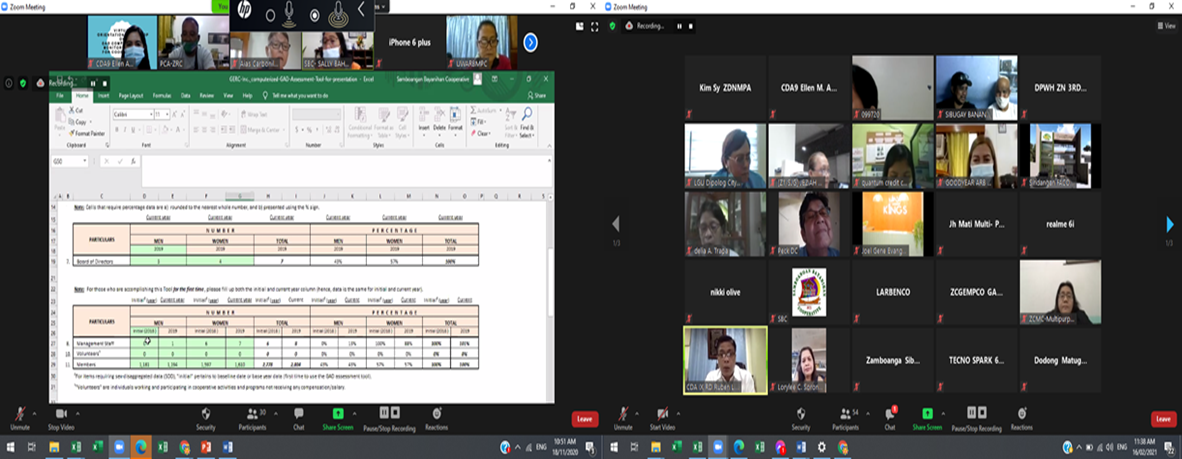Click Conditional Formatting in Excel
Viewport: 1182px width, 459px height.
360,122
